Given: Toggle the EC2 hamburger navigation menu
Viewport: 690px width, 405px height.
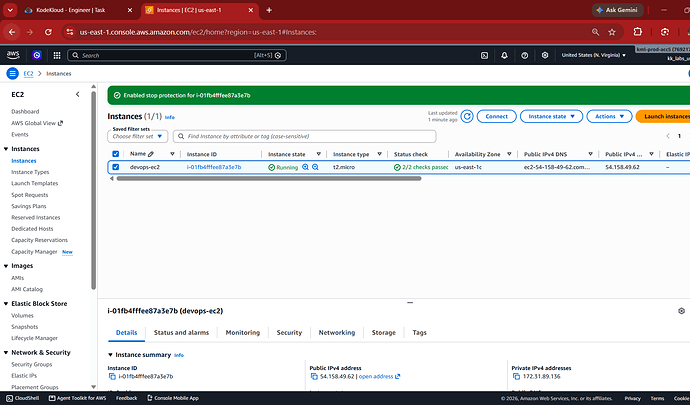Looking at the screenshot, I should [x=12, y=74].
